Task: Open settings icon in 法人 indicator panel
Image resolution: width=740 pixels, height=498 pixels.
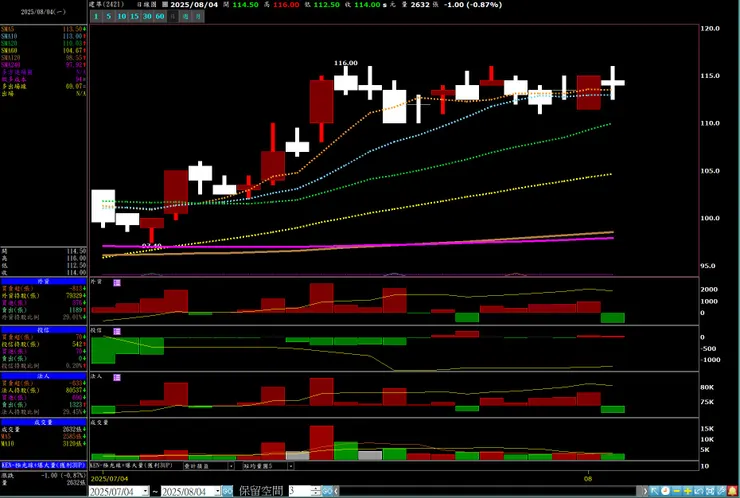Action: pos(117,377)
